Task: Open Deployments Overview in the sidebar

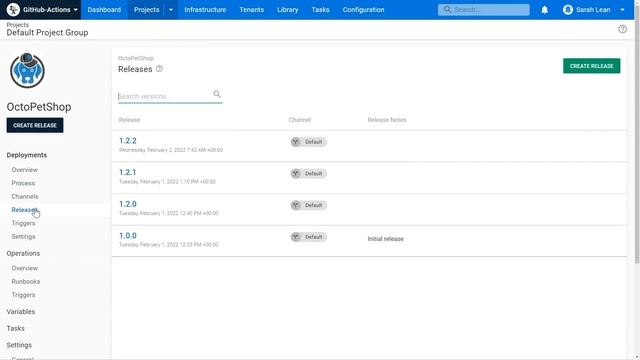Action: coord(24,170)
